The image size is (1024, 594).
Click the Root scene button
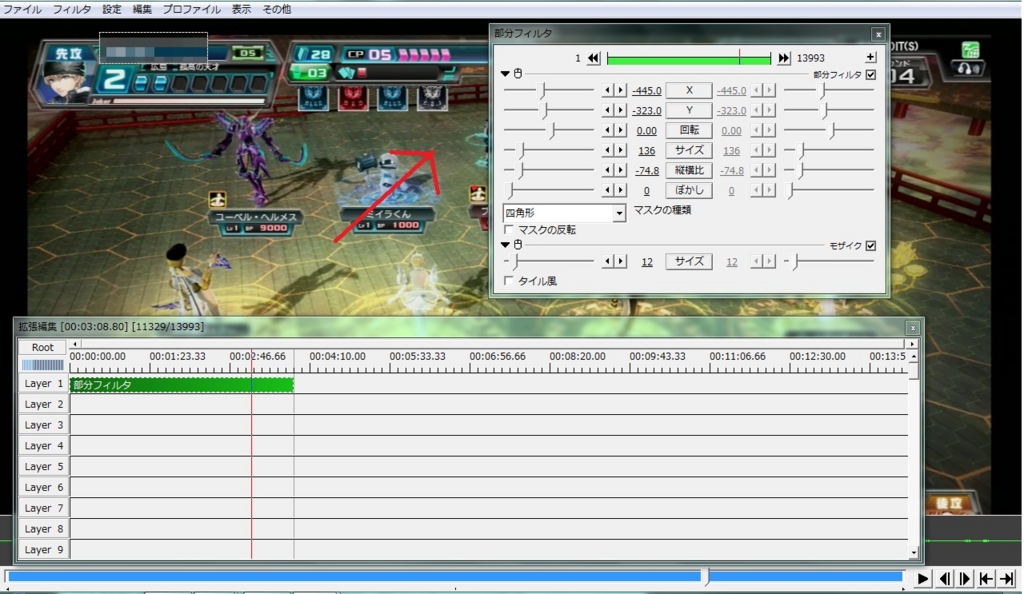[x=42, y=347]
